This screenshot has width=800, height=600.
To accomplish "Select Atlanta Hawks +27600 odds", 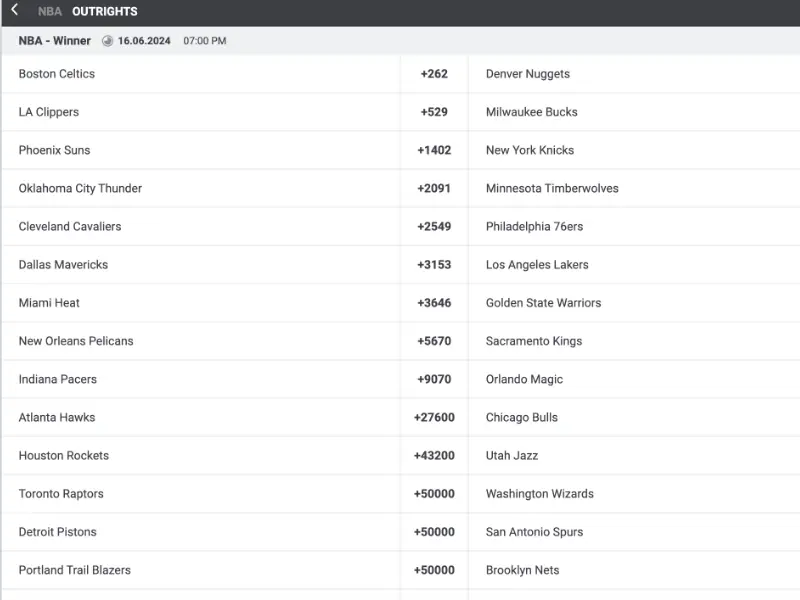I will (434, 417).
